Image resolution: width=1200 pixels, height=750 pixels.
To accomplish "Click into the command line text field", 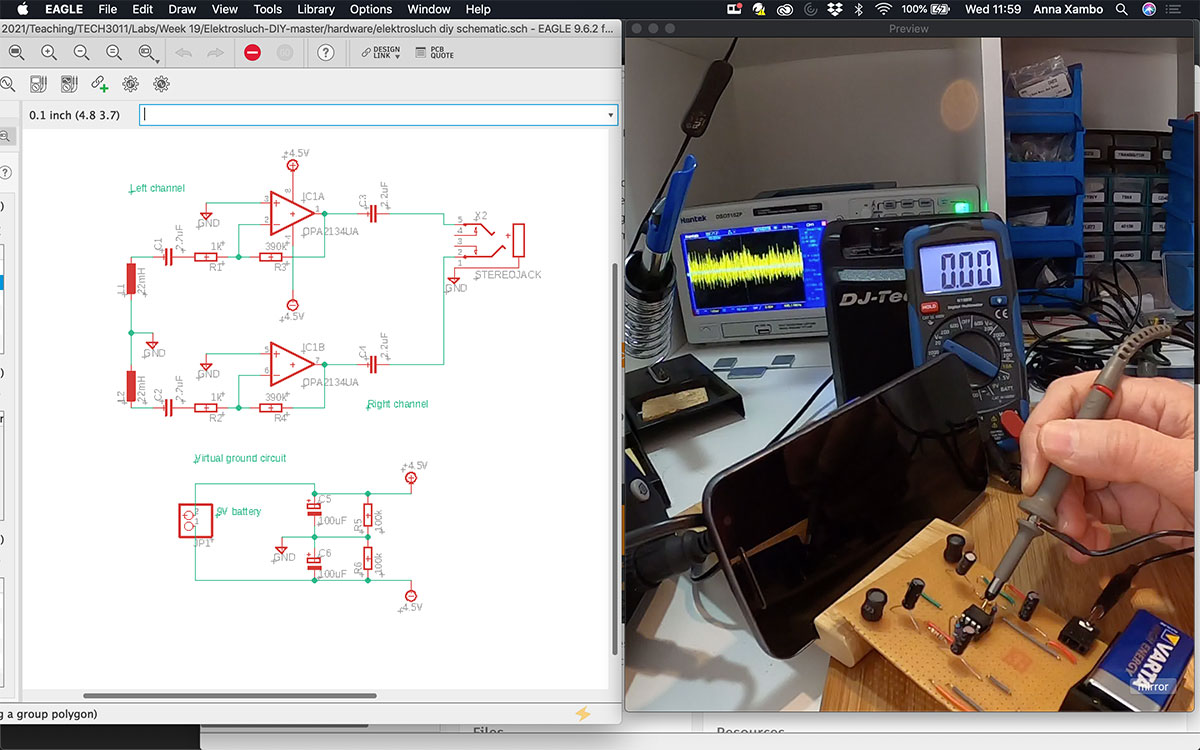I will coord(370,115).
